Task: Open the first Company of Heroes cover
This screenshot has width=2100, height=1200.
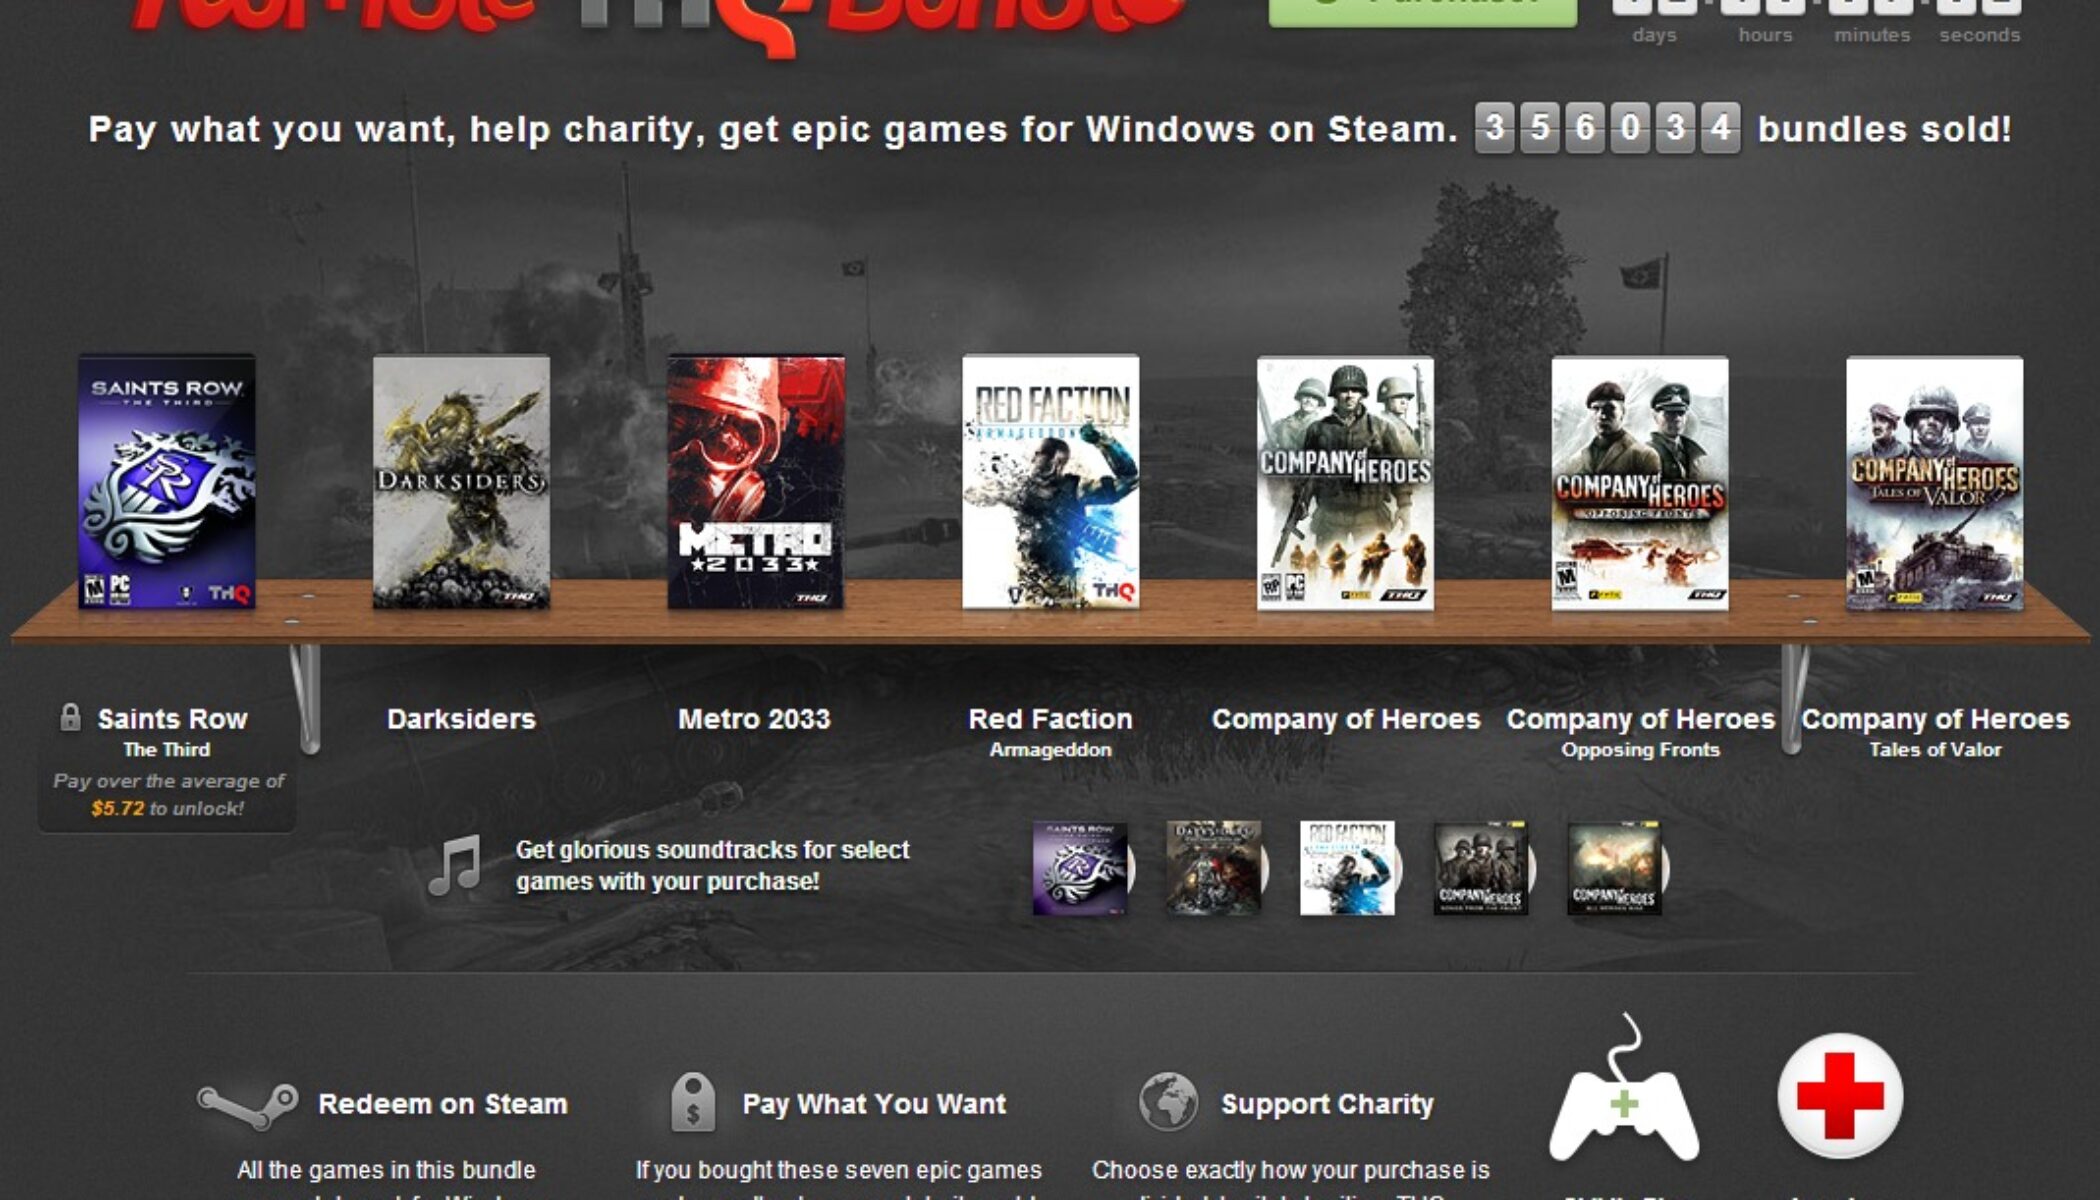Action: [1345, 483]
